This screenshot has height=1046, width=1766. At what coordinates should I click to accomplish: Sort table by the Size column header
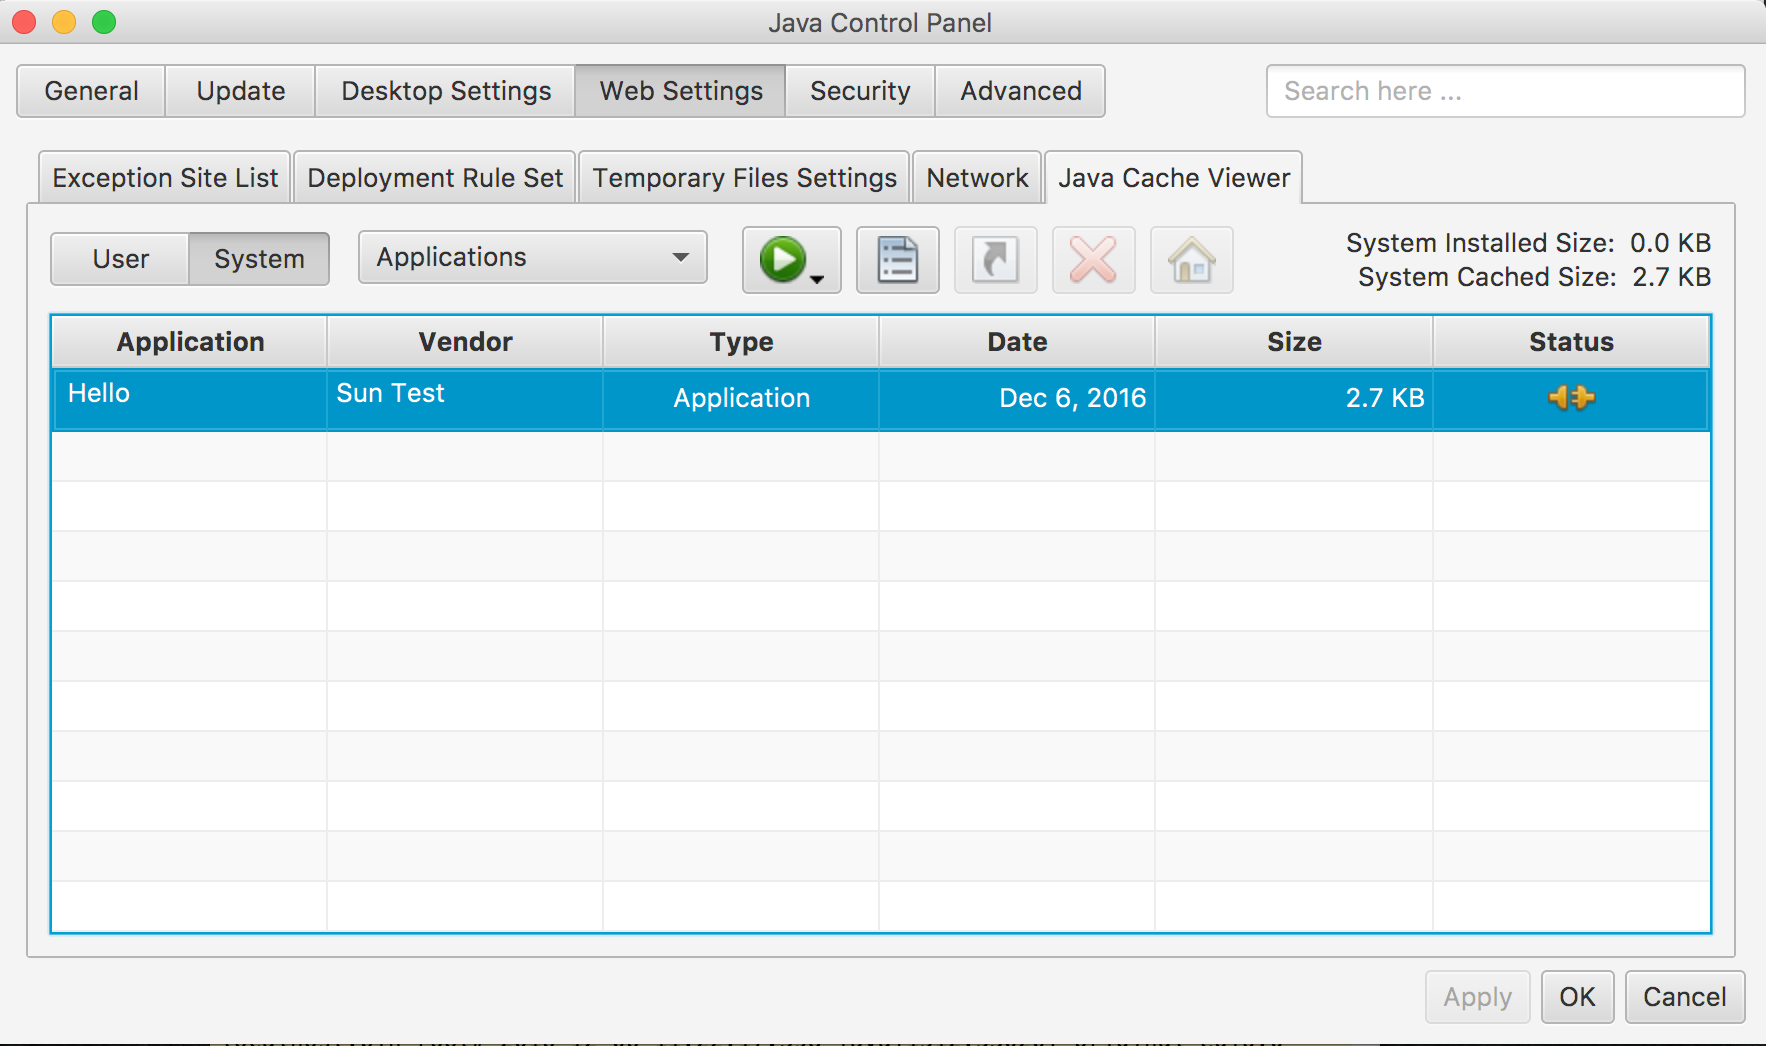(1293, 342)
